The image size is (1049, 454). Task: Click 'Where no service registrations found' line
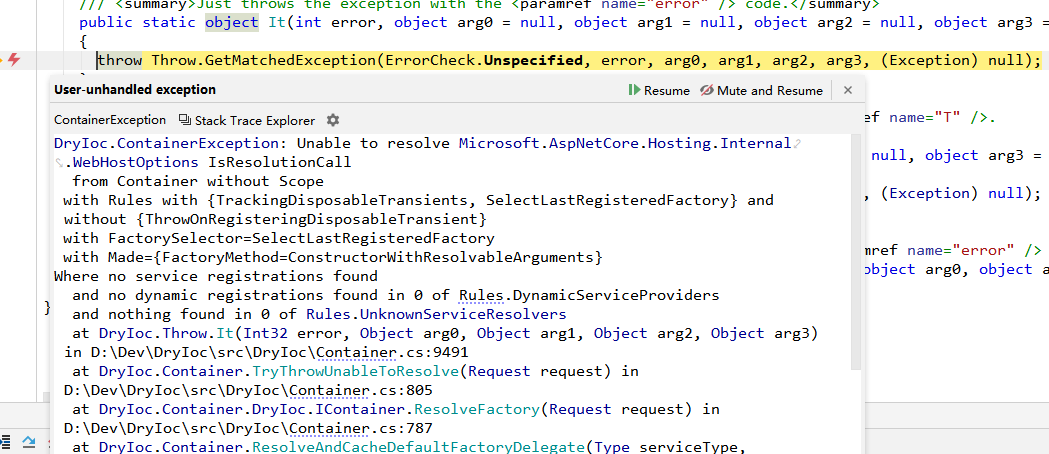point(215,276)
